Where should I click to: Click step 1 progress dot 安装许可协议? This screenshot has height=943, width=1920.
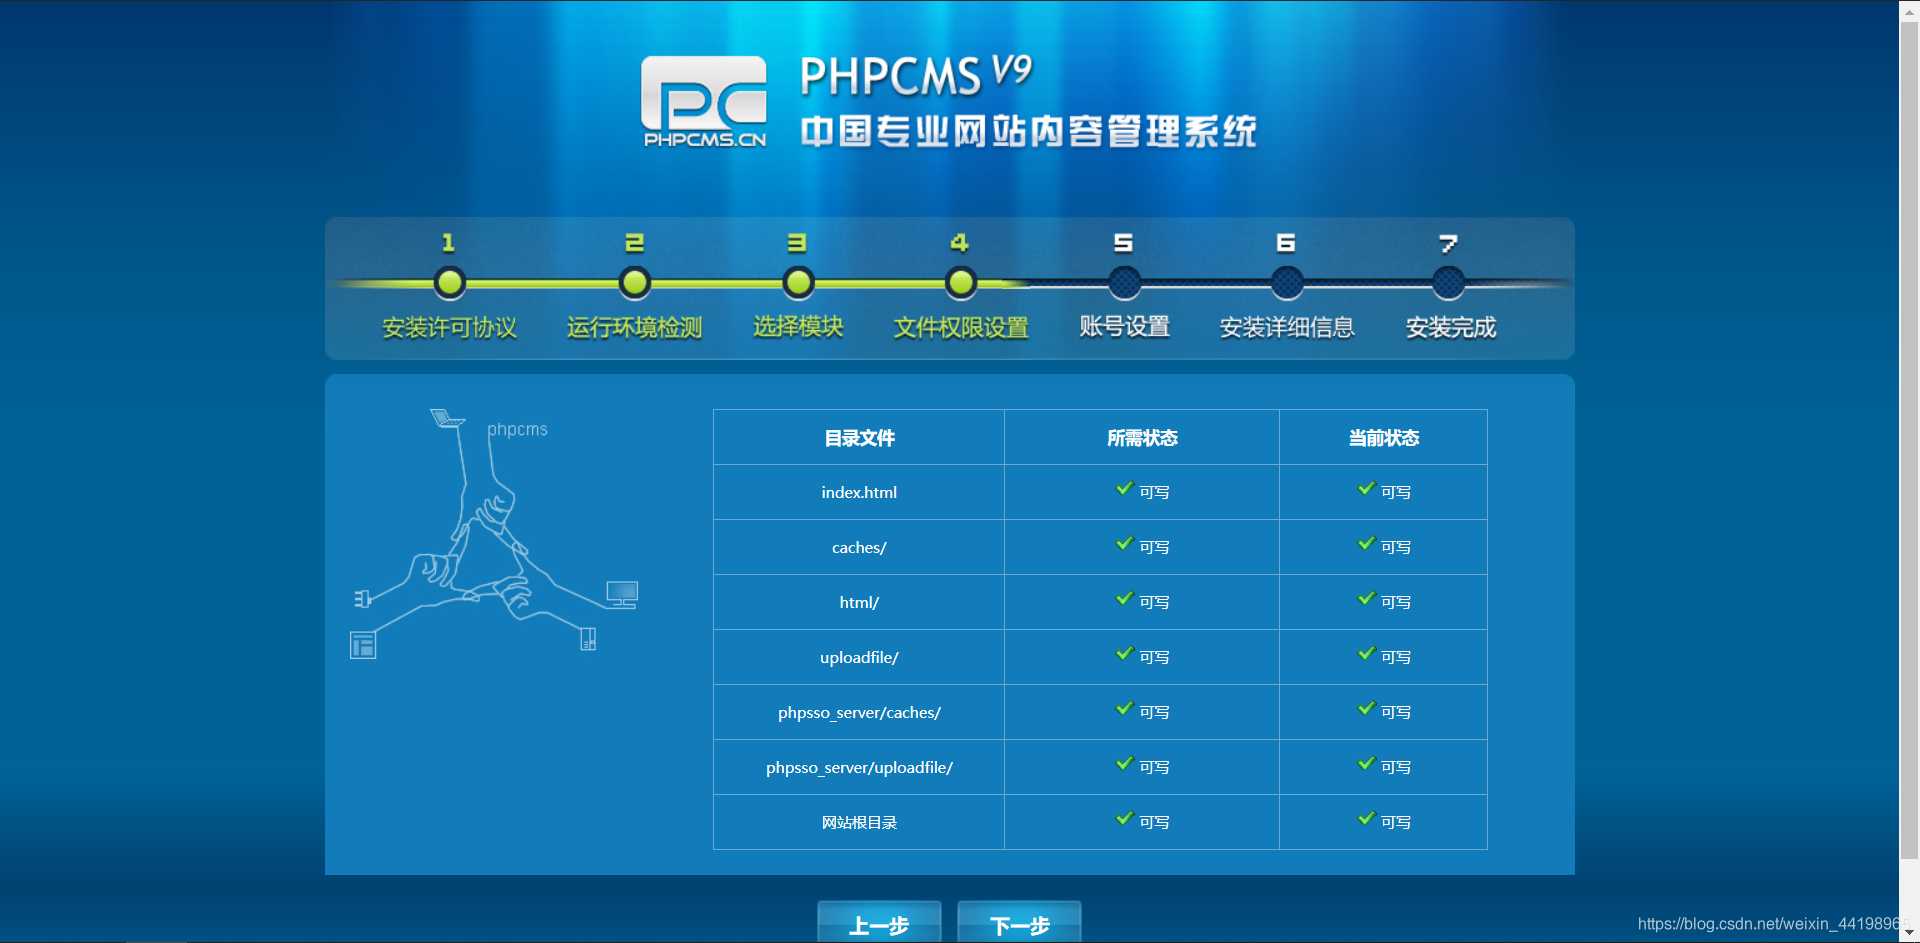coord(450,283)
